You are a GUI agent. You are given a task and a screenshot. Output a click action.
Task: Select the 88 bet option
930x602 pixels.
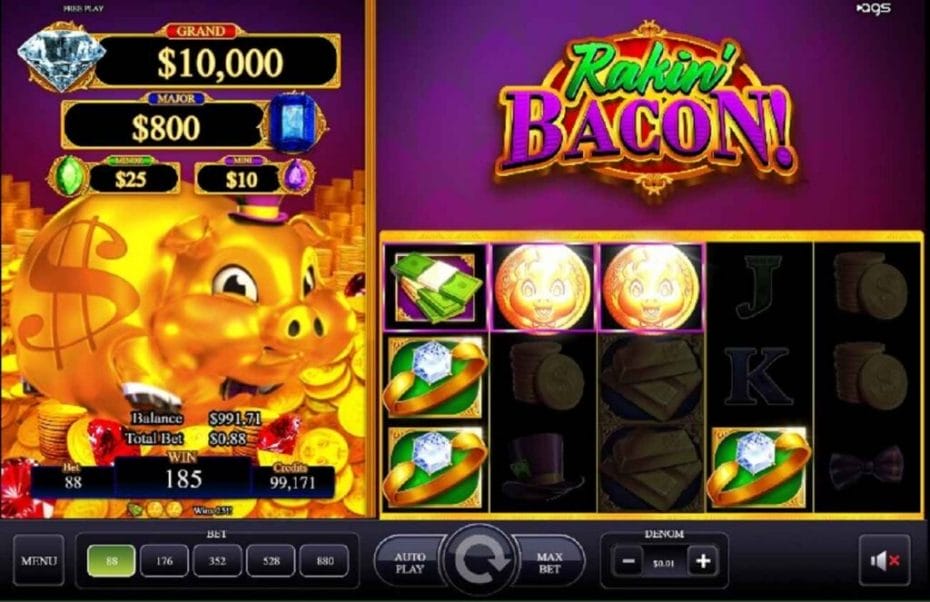coord(112,560)
